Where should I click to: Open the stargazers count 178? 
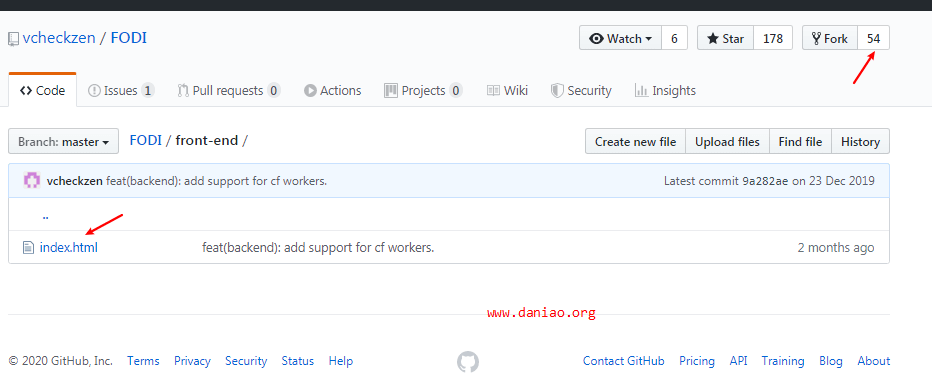click(x=773, y=39)
